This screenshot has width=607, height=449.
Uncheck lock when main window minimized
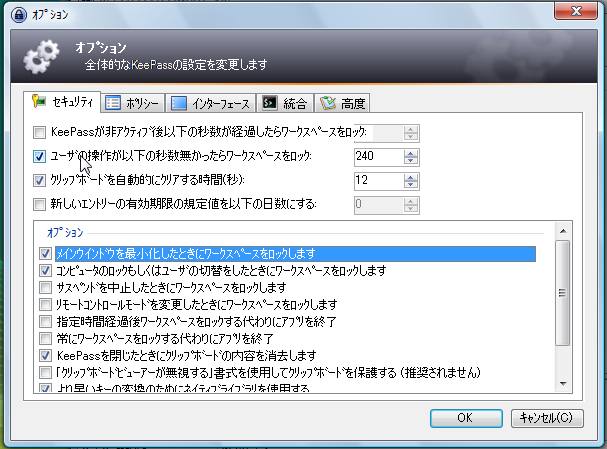click(x=45, y=254)
